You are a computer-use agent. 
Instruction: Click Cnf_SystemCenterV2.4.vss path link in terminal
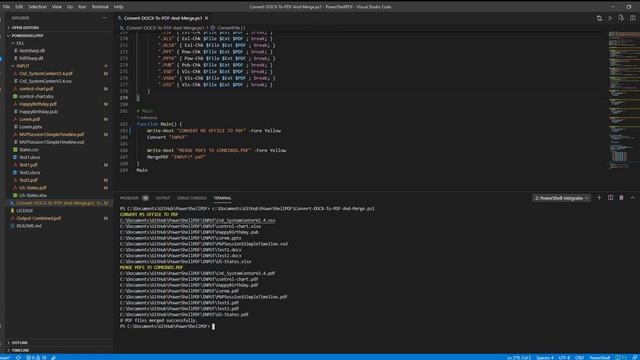pos(198,220)
